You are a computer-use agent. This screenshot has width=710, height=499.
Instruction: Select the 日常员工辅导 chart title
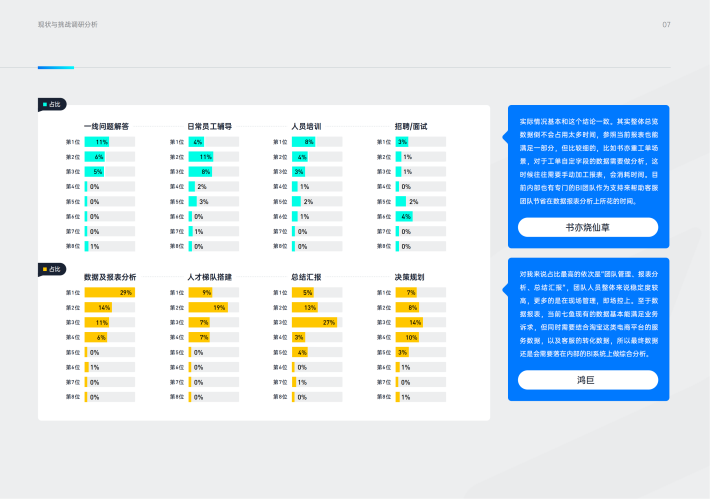(209, 127)
